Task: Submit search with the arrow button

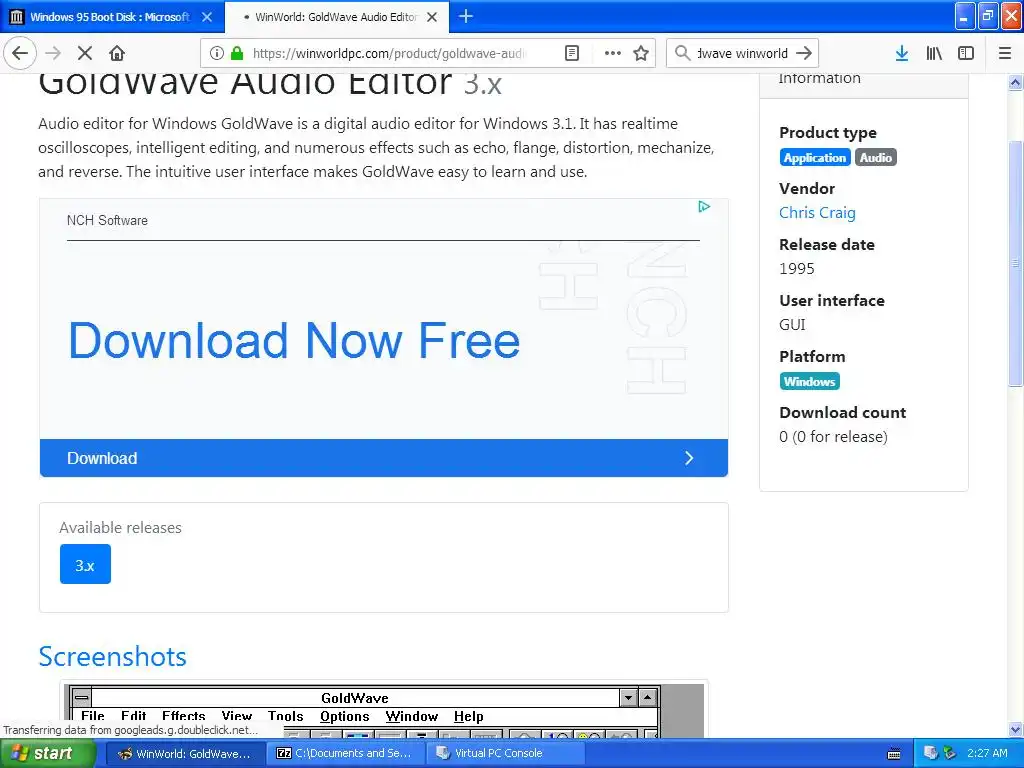Action: click(x=804, y=53)
